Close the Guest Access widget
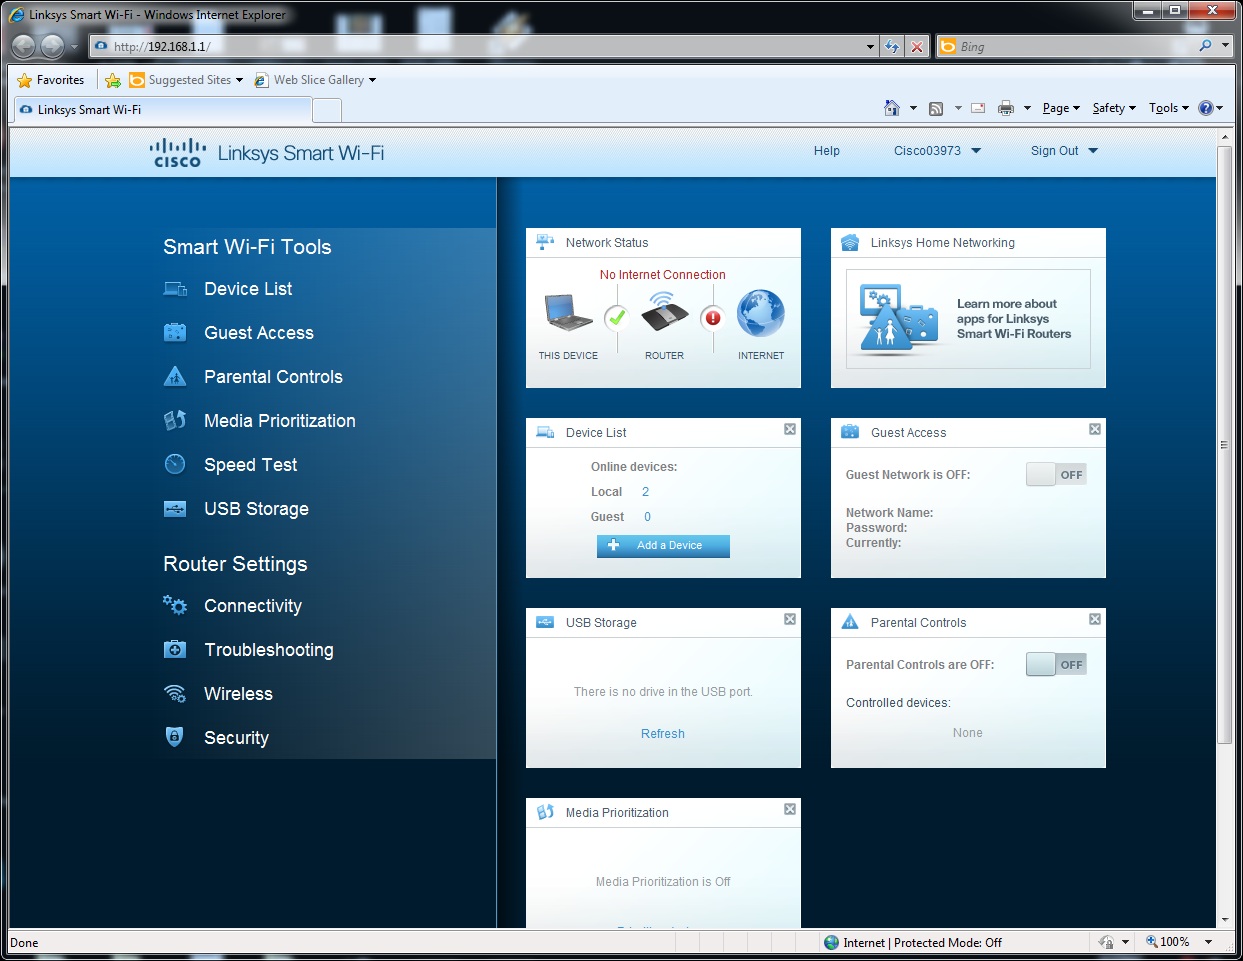The width and height of the screenshot is (1243, 961). [1095, 429]
